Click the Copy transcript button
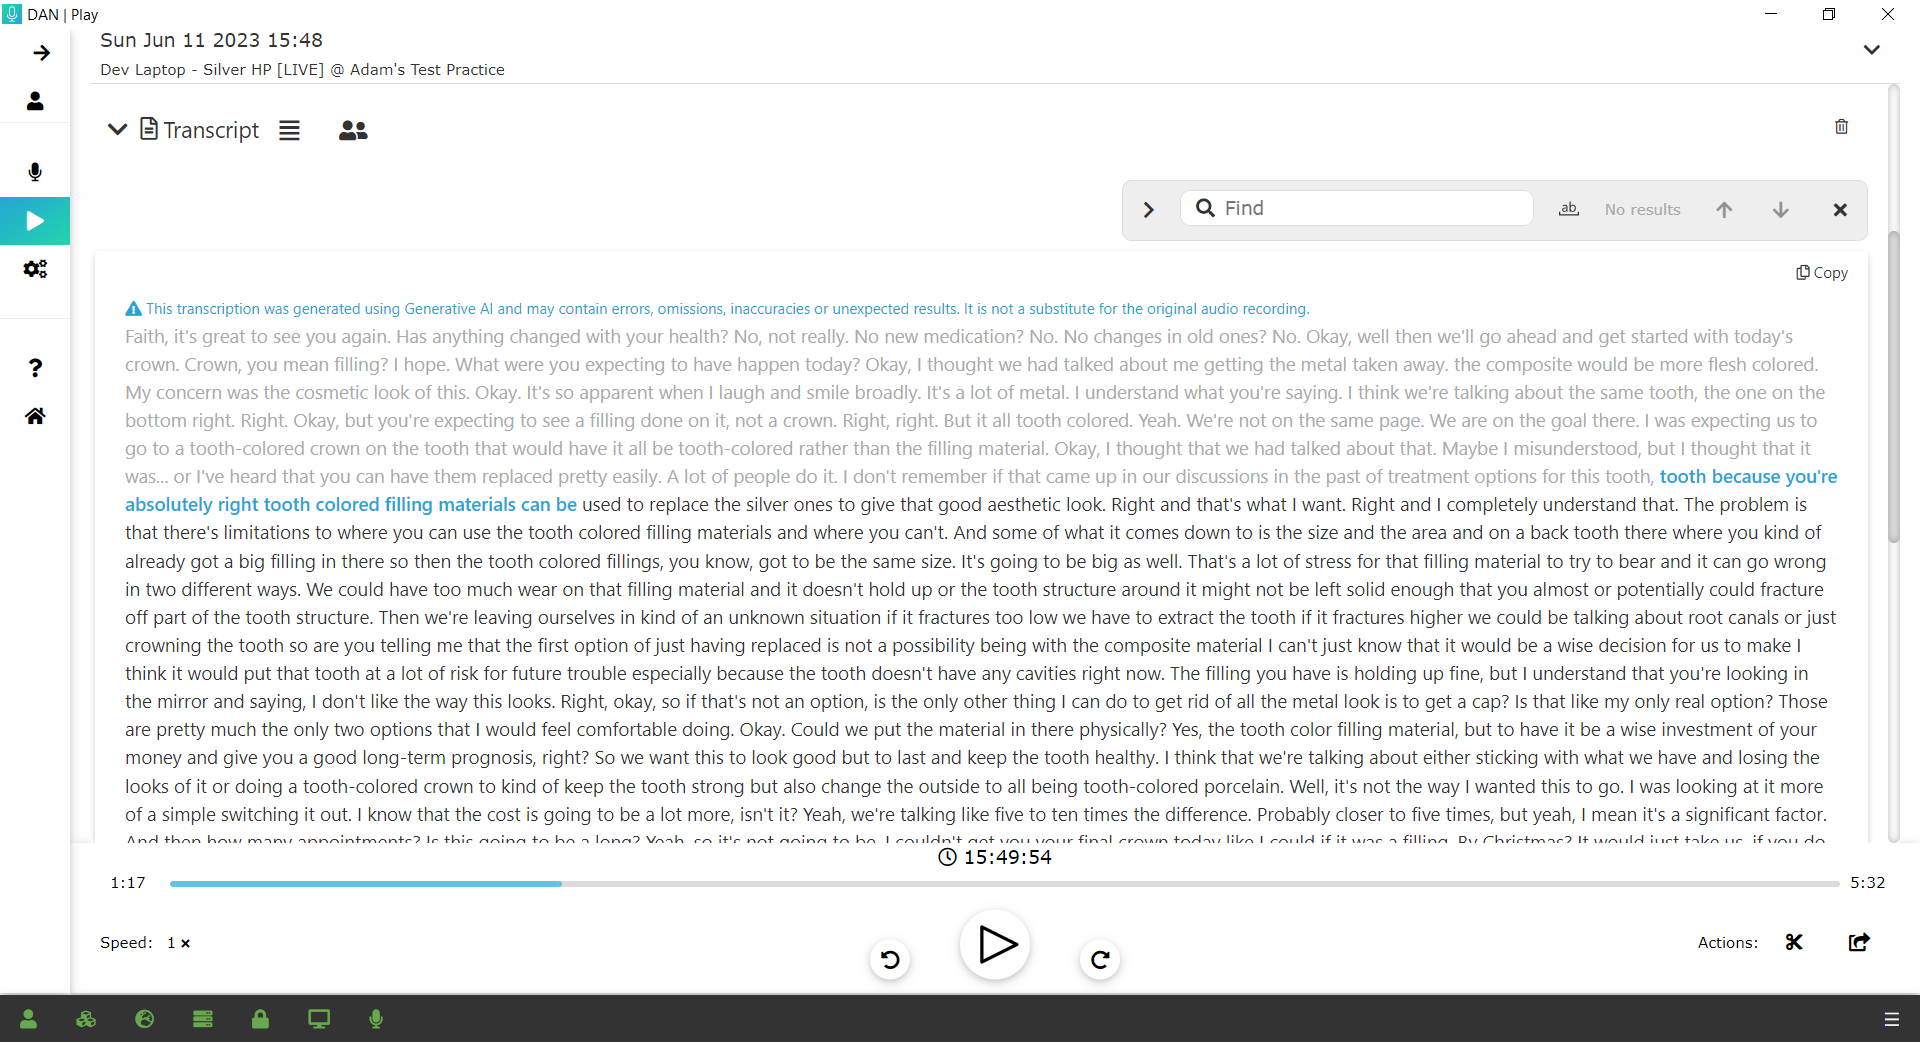Viewport: 1920px width, 1042px height. (x=1822, y=273)
